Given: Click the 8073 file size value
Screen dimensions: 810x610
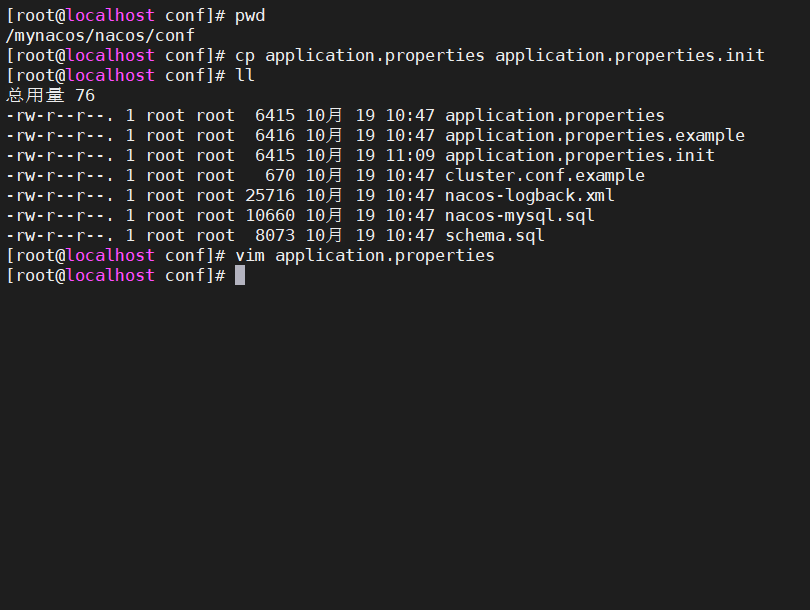Looking at the screenshot, I should click(x=275, y=235).
